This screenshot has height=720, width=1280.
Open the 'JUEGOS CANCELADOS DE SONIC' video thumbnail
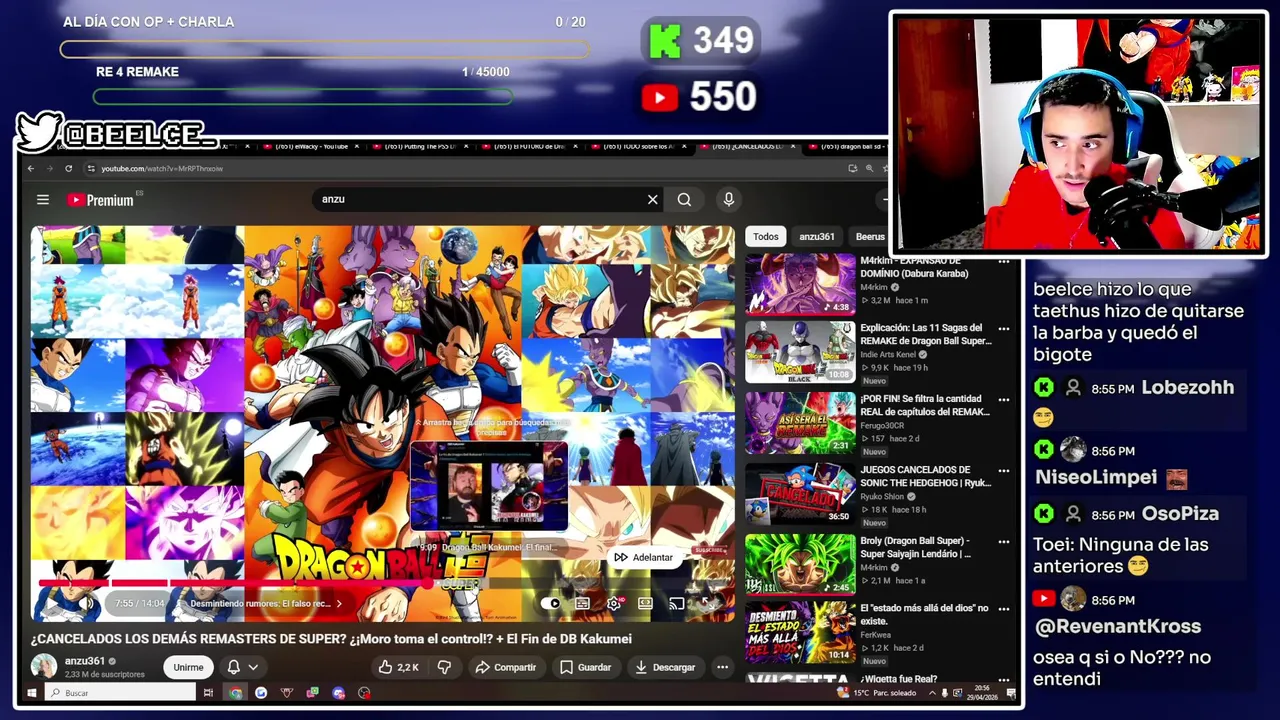click(x=800, y=493)
